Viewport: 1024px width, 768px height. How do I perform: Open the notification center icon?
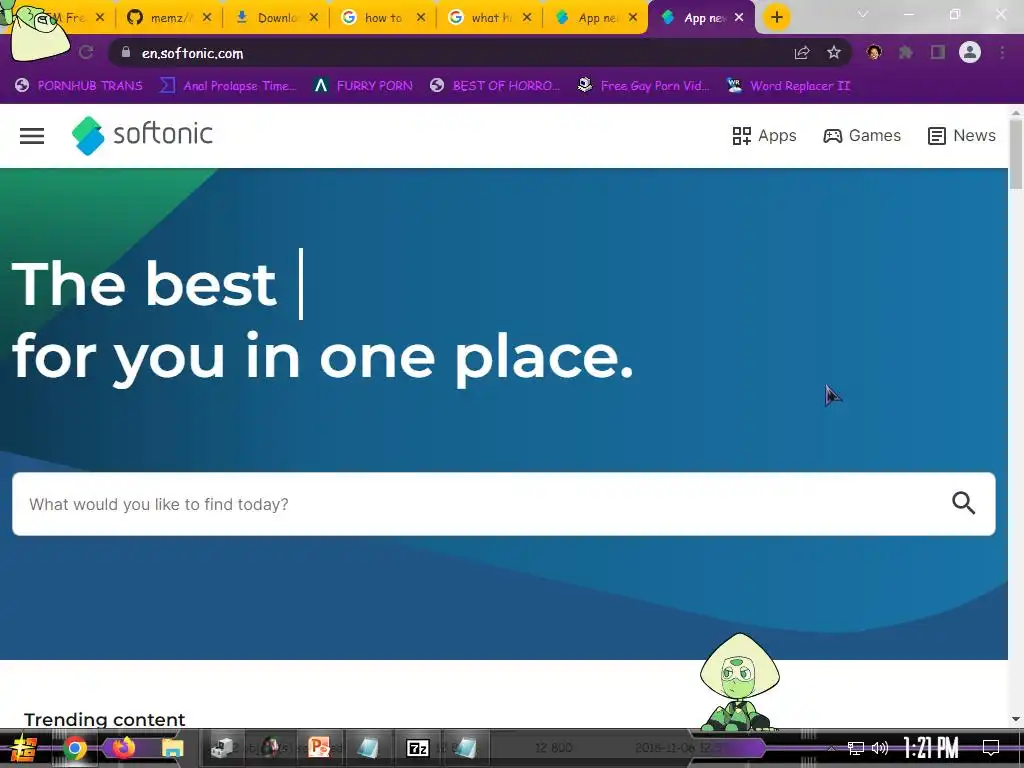(991, 748)
